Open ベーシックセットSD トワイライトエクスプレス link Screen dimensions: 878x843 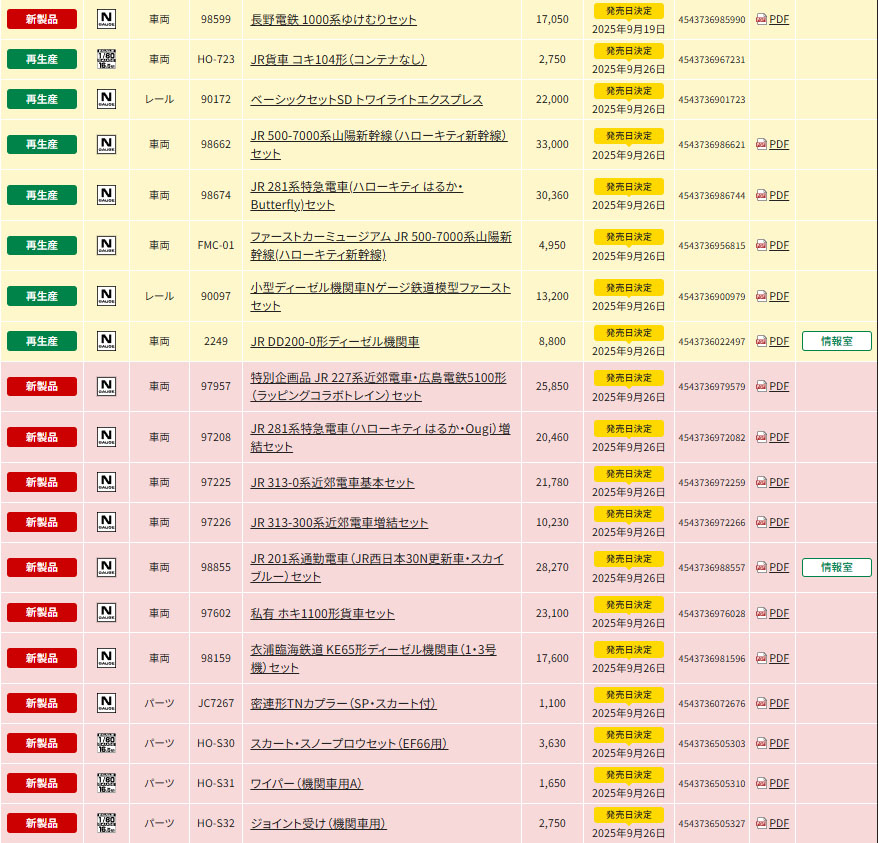366,100
